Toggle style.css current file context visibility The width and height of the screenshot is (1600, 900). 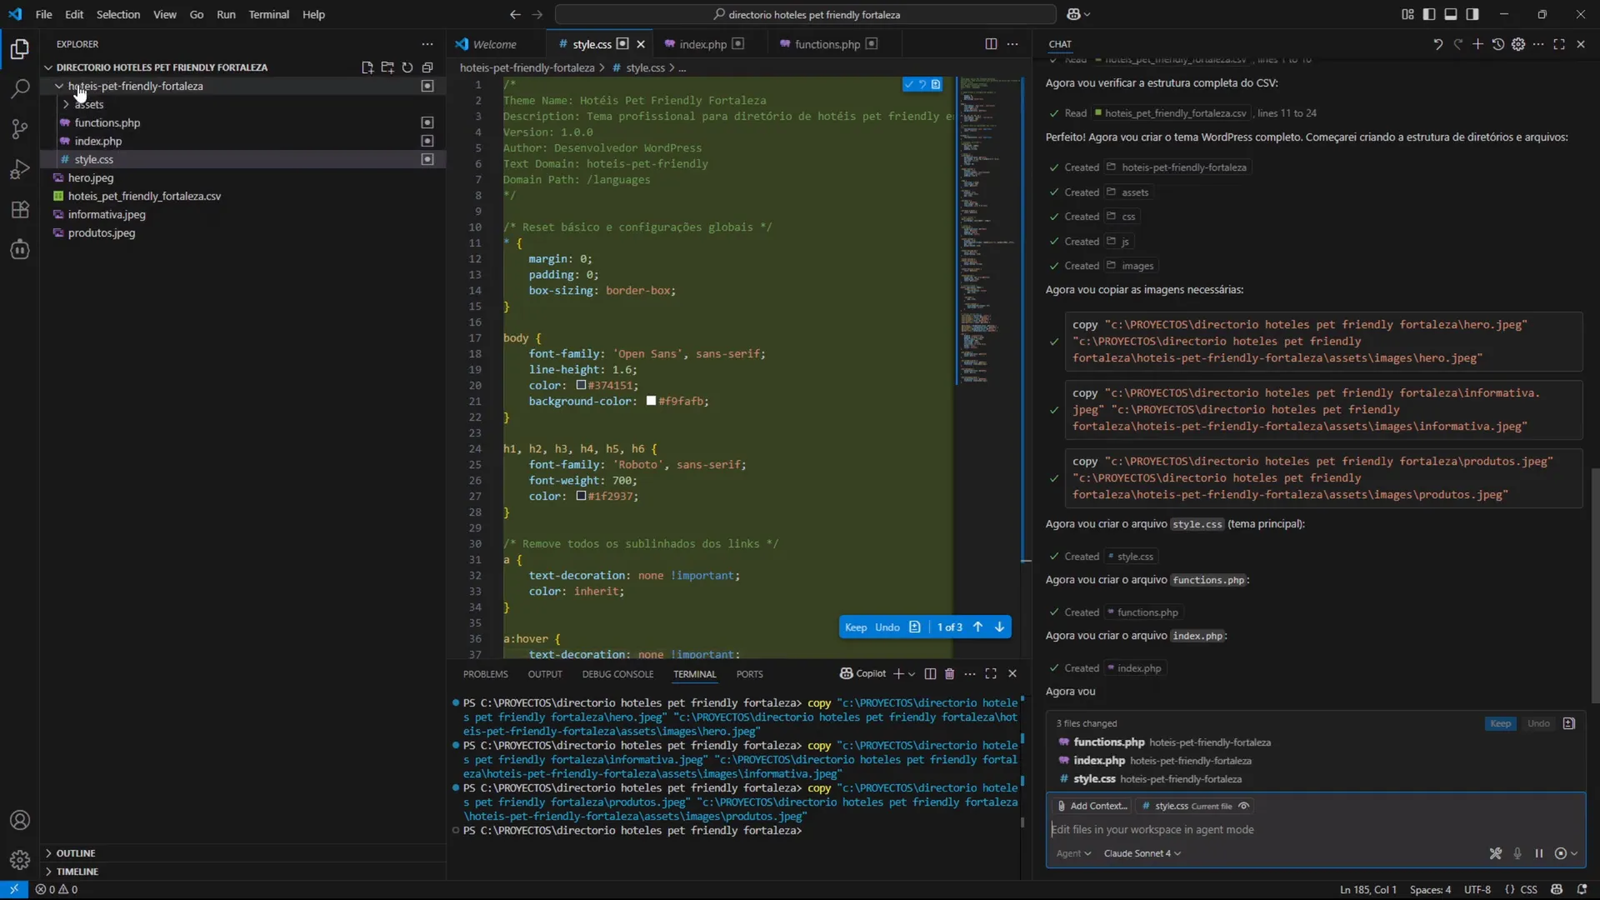pos(1244,806)
